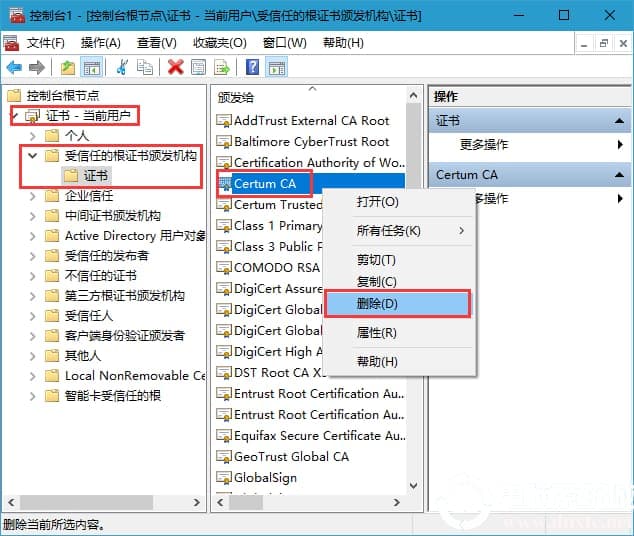Open the 操作(A) menu
Image resolution: width=634 pixels, height=536 pixels.
(x=101, y=43)
